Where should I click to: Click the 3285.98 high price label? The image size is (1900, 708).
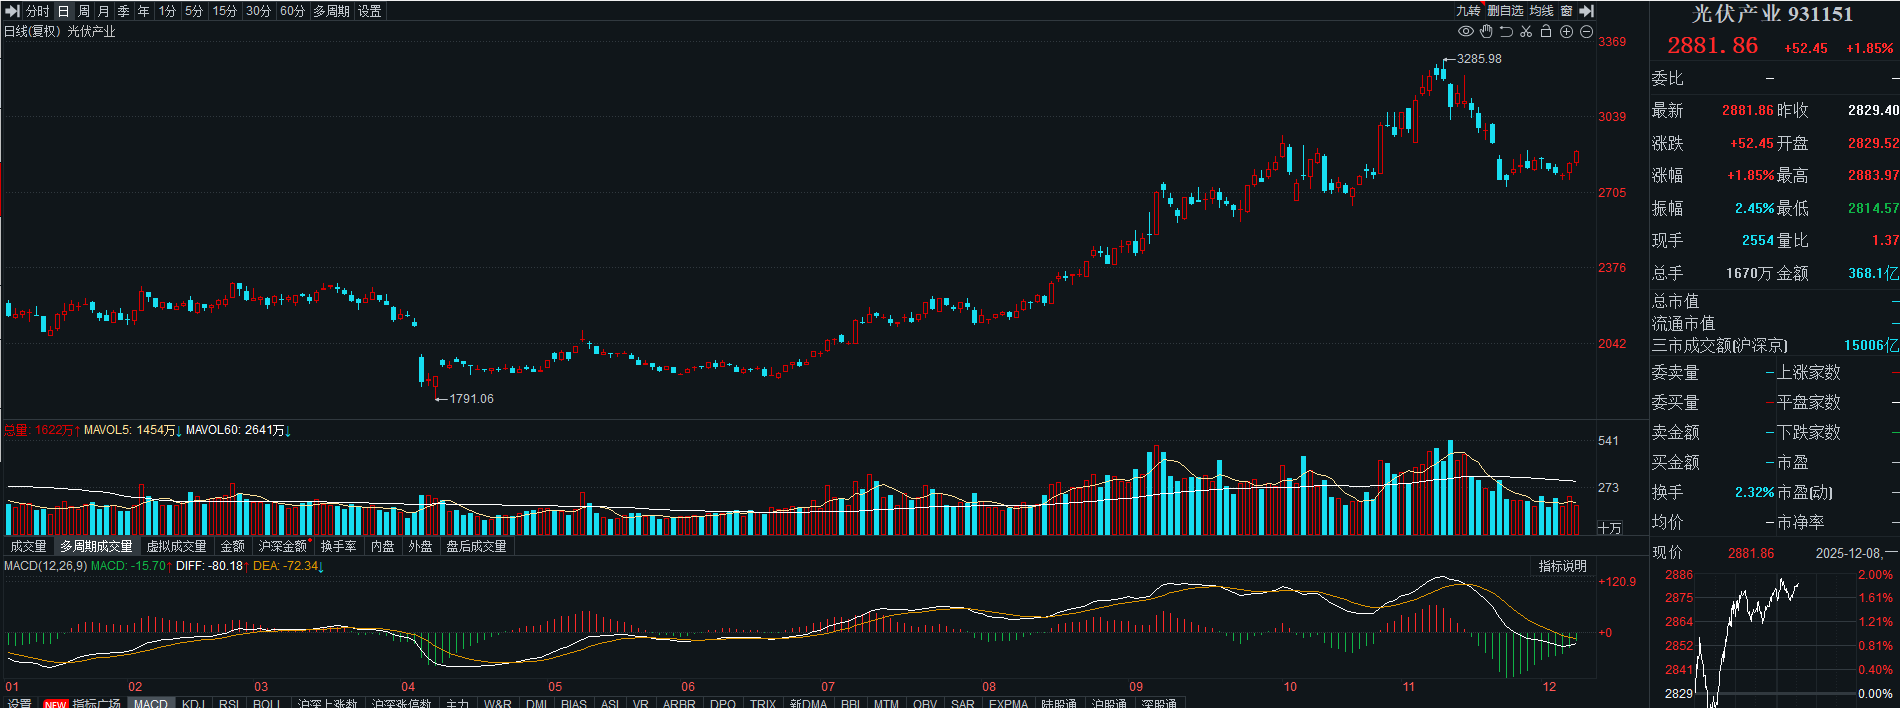pyautogui.click(x=1479, y=59)
